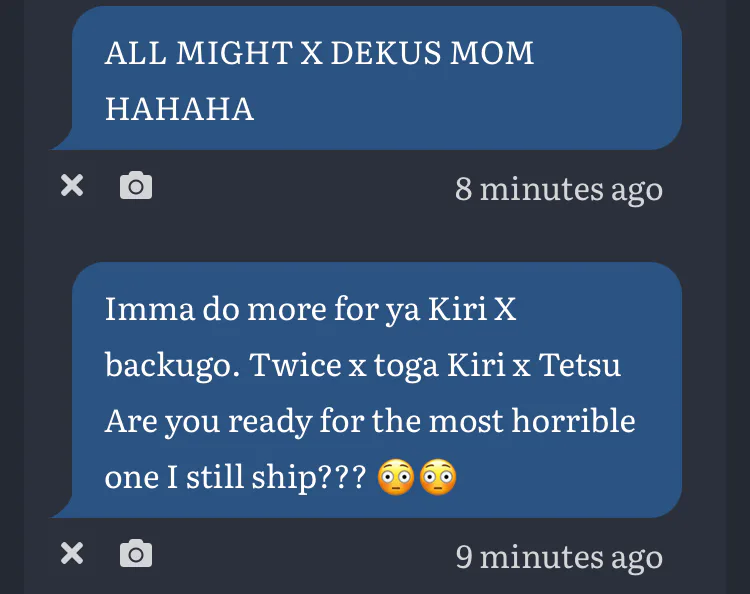Click camera icon under the HAHAHA message
Screen dimensions: 750x594
click(136, 185)
